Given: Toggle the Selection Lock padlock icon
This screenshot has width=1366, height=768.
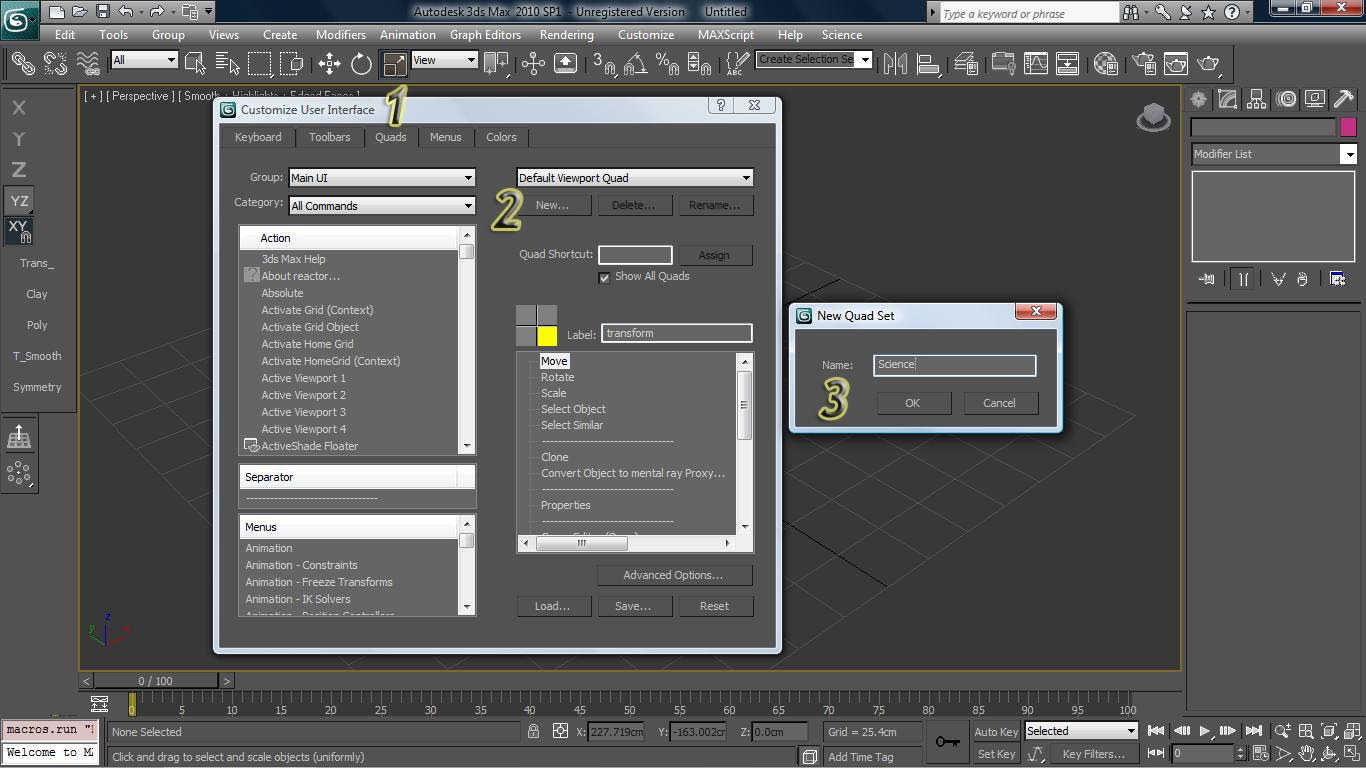Looking at the screenshot, I should (x=534, y=731).
